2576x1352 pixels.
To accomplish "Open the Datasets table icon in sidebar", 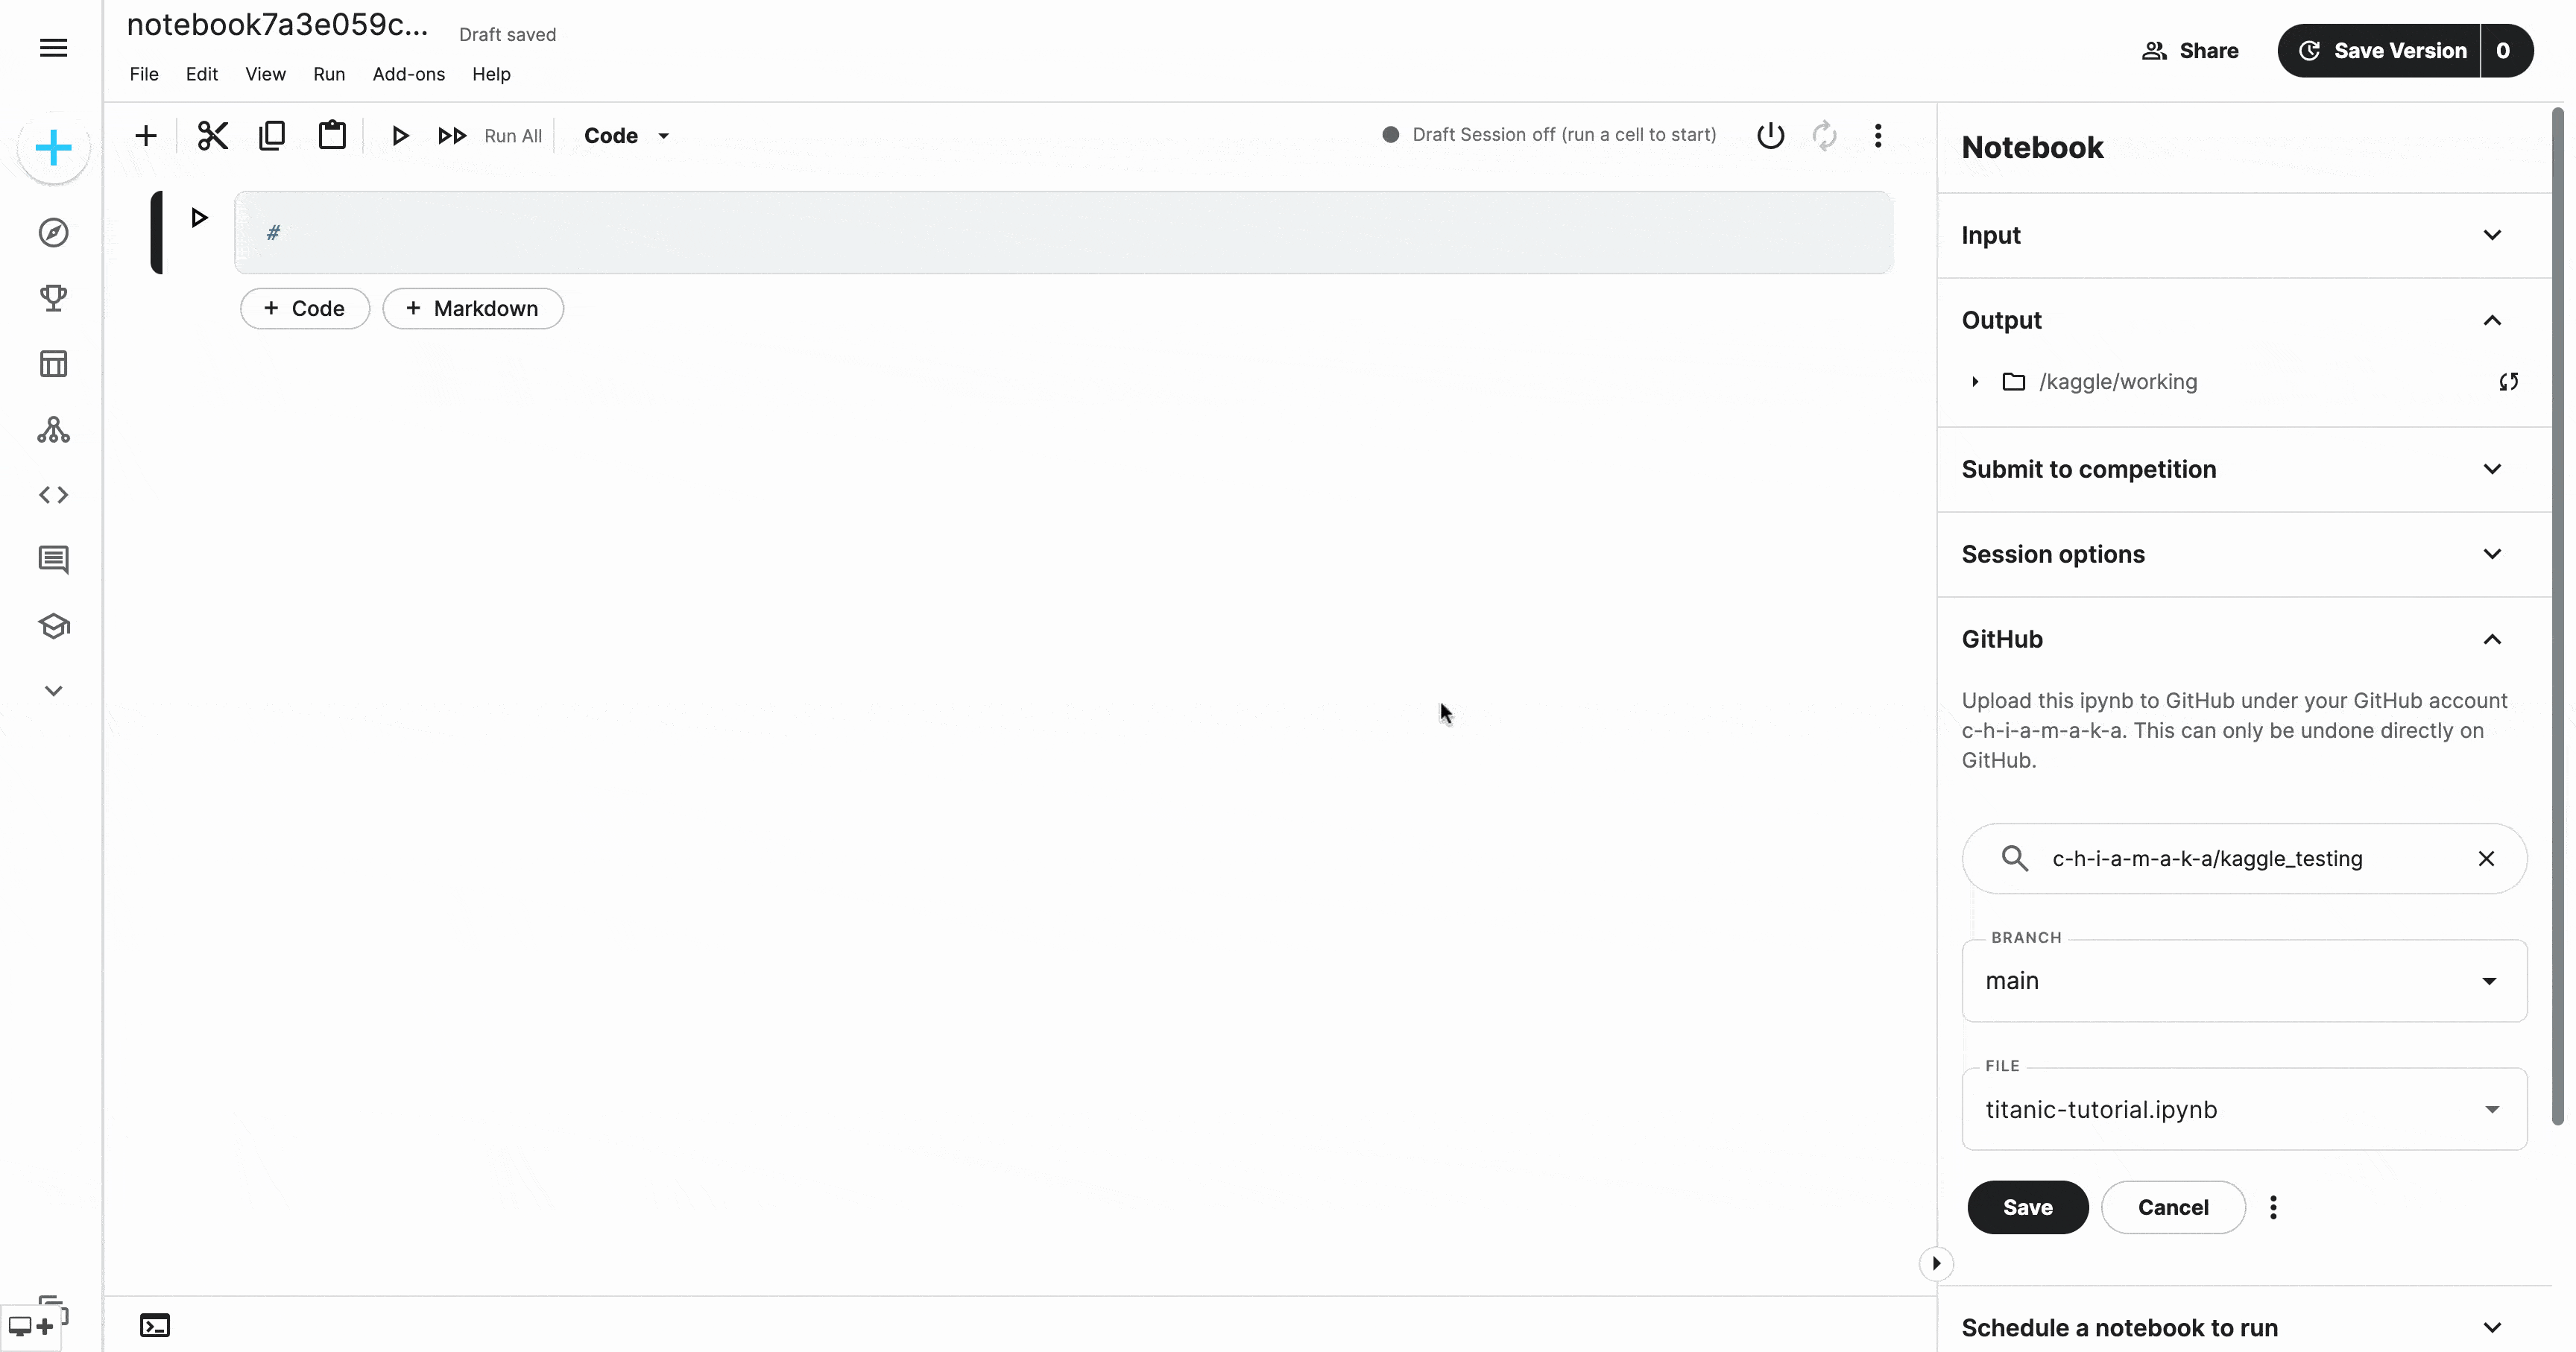I will (53, 364).
